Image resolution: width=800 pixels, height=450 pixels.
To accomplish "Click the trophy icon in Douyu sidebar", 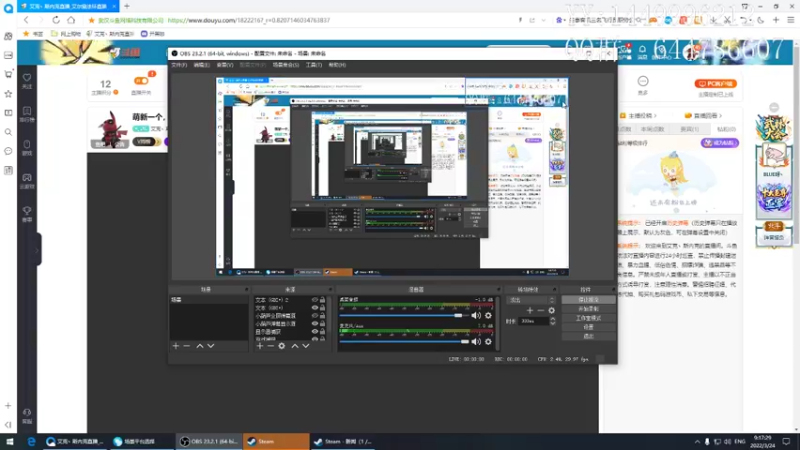I will pyautogui.click(x=27, y=213).
